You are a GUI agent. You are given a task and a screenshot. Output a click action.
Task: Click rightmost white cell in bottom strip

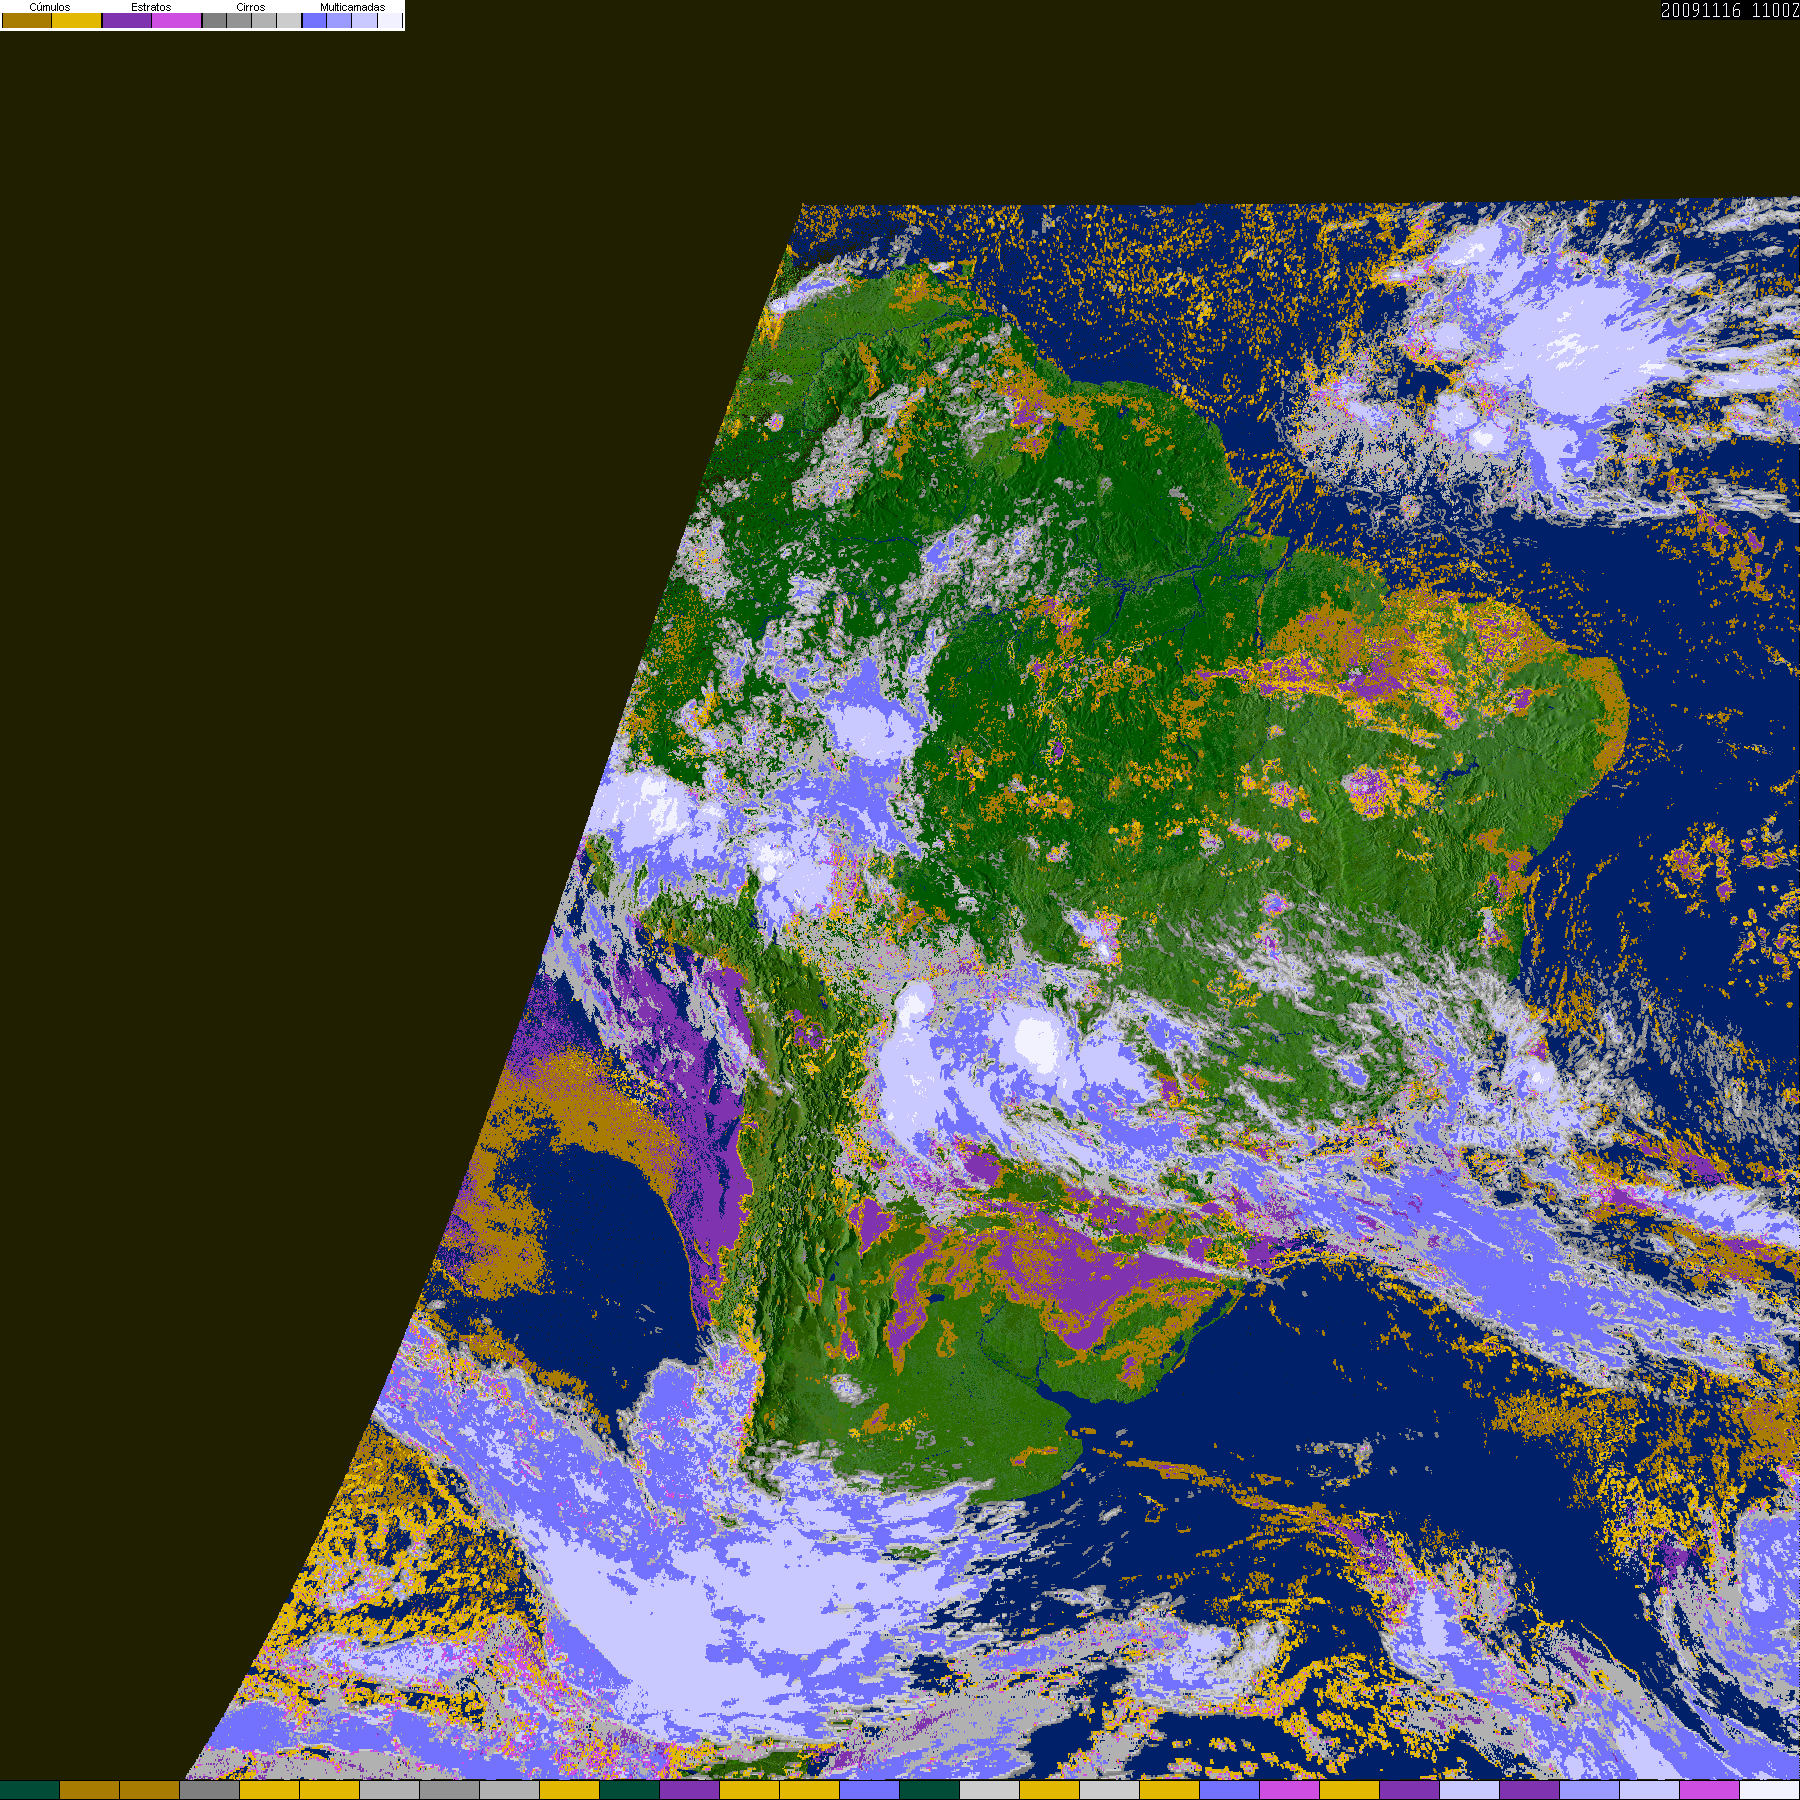click(x=1769, y=1790)
